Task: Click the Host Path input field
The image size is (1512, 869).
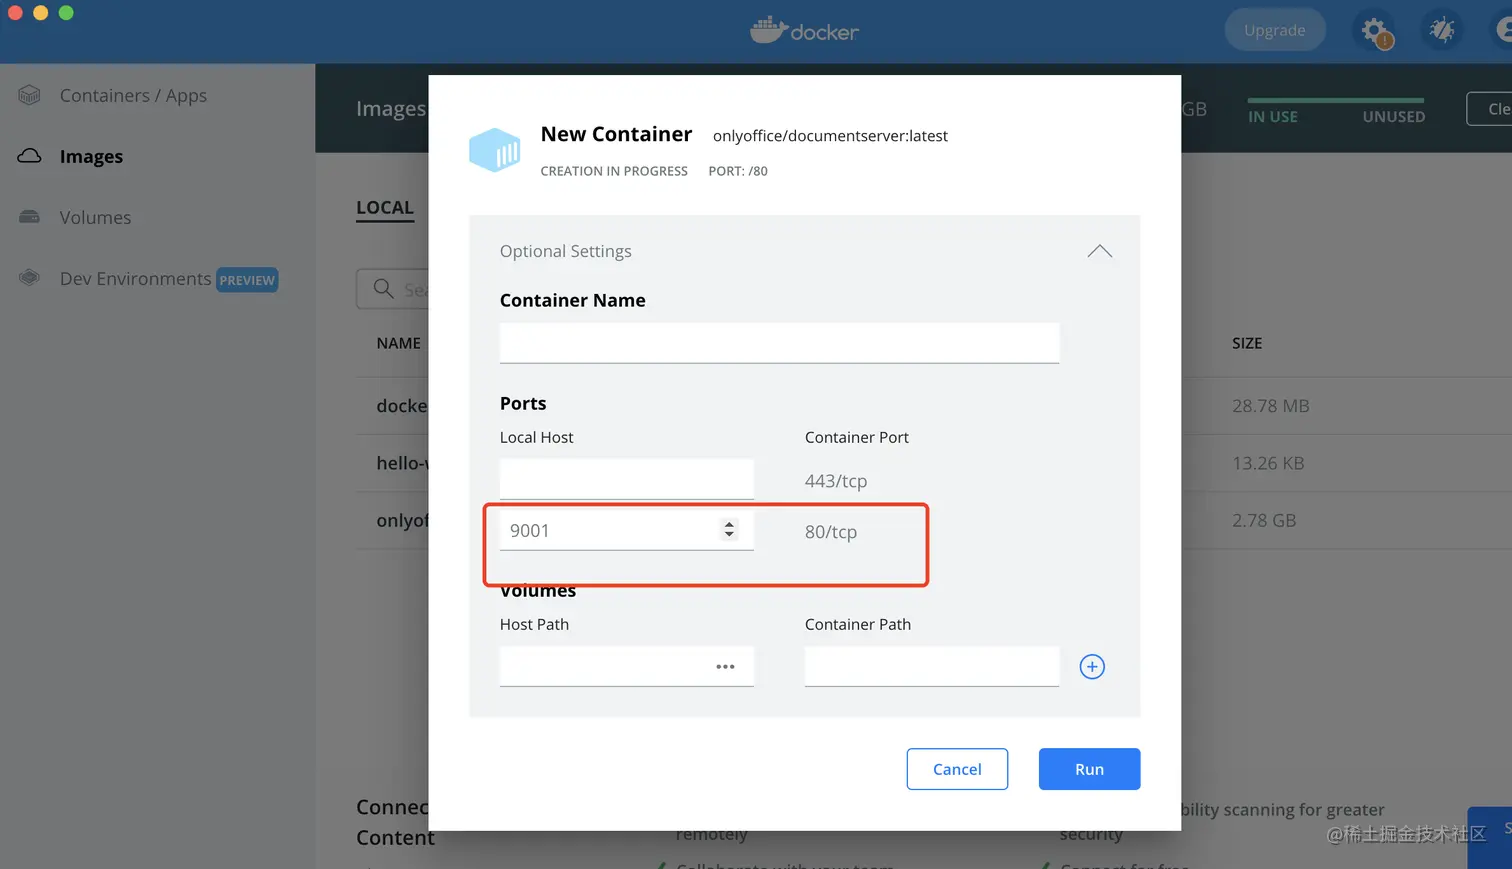Action: tap(627, 666)
